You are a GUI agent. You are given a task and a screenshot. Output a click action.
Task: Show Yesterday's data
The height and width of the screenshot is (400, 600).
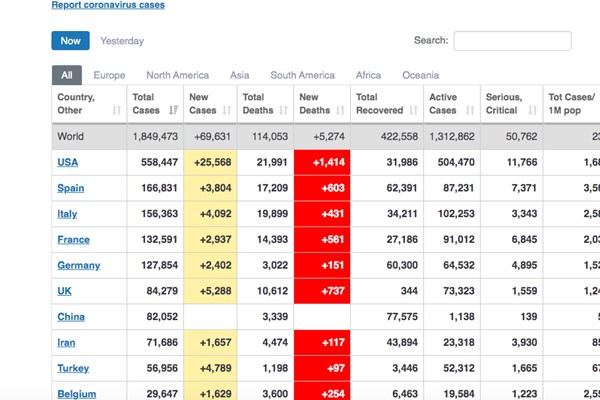click(122, 41)
